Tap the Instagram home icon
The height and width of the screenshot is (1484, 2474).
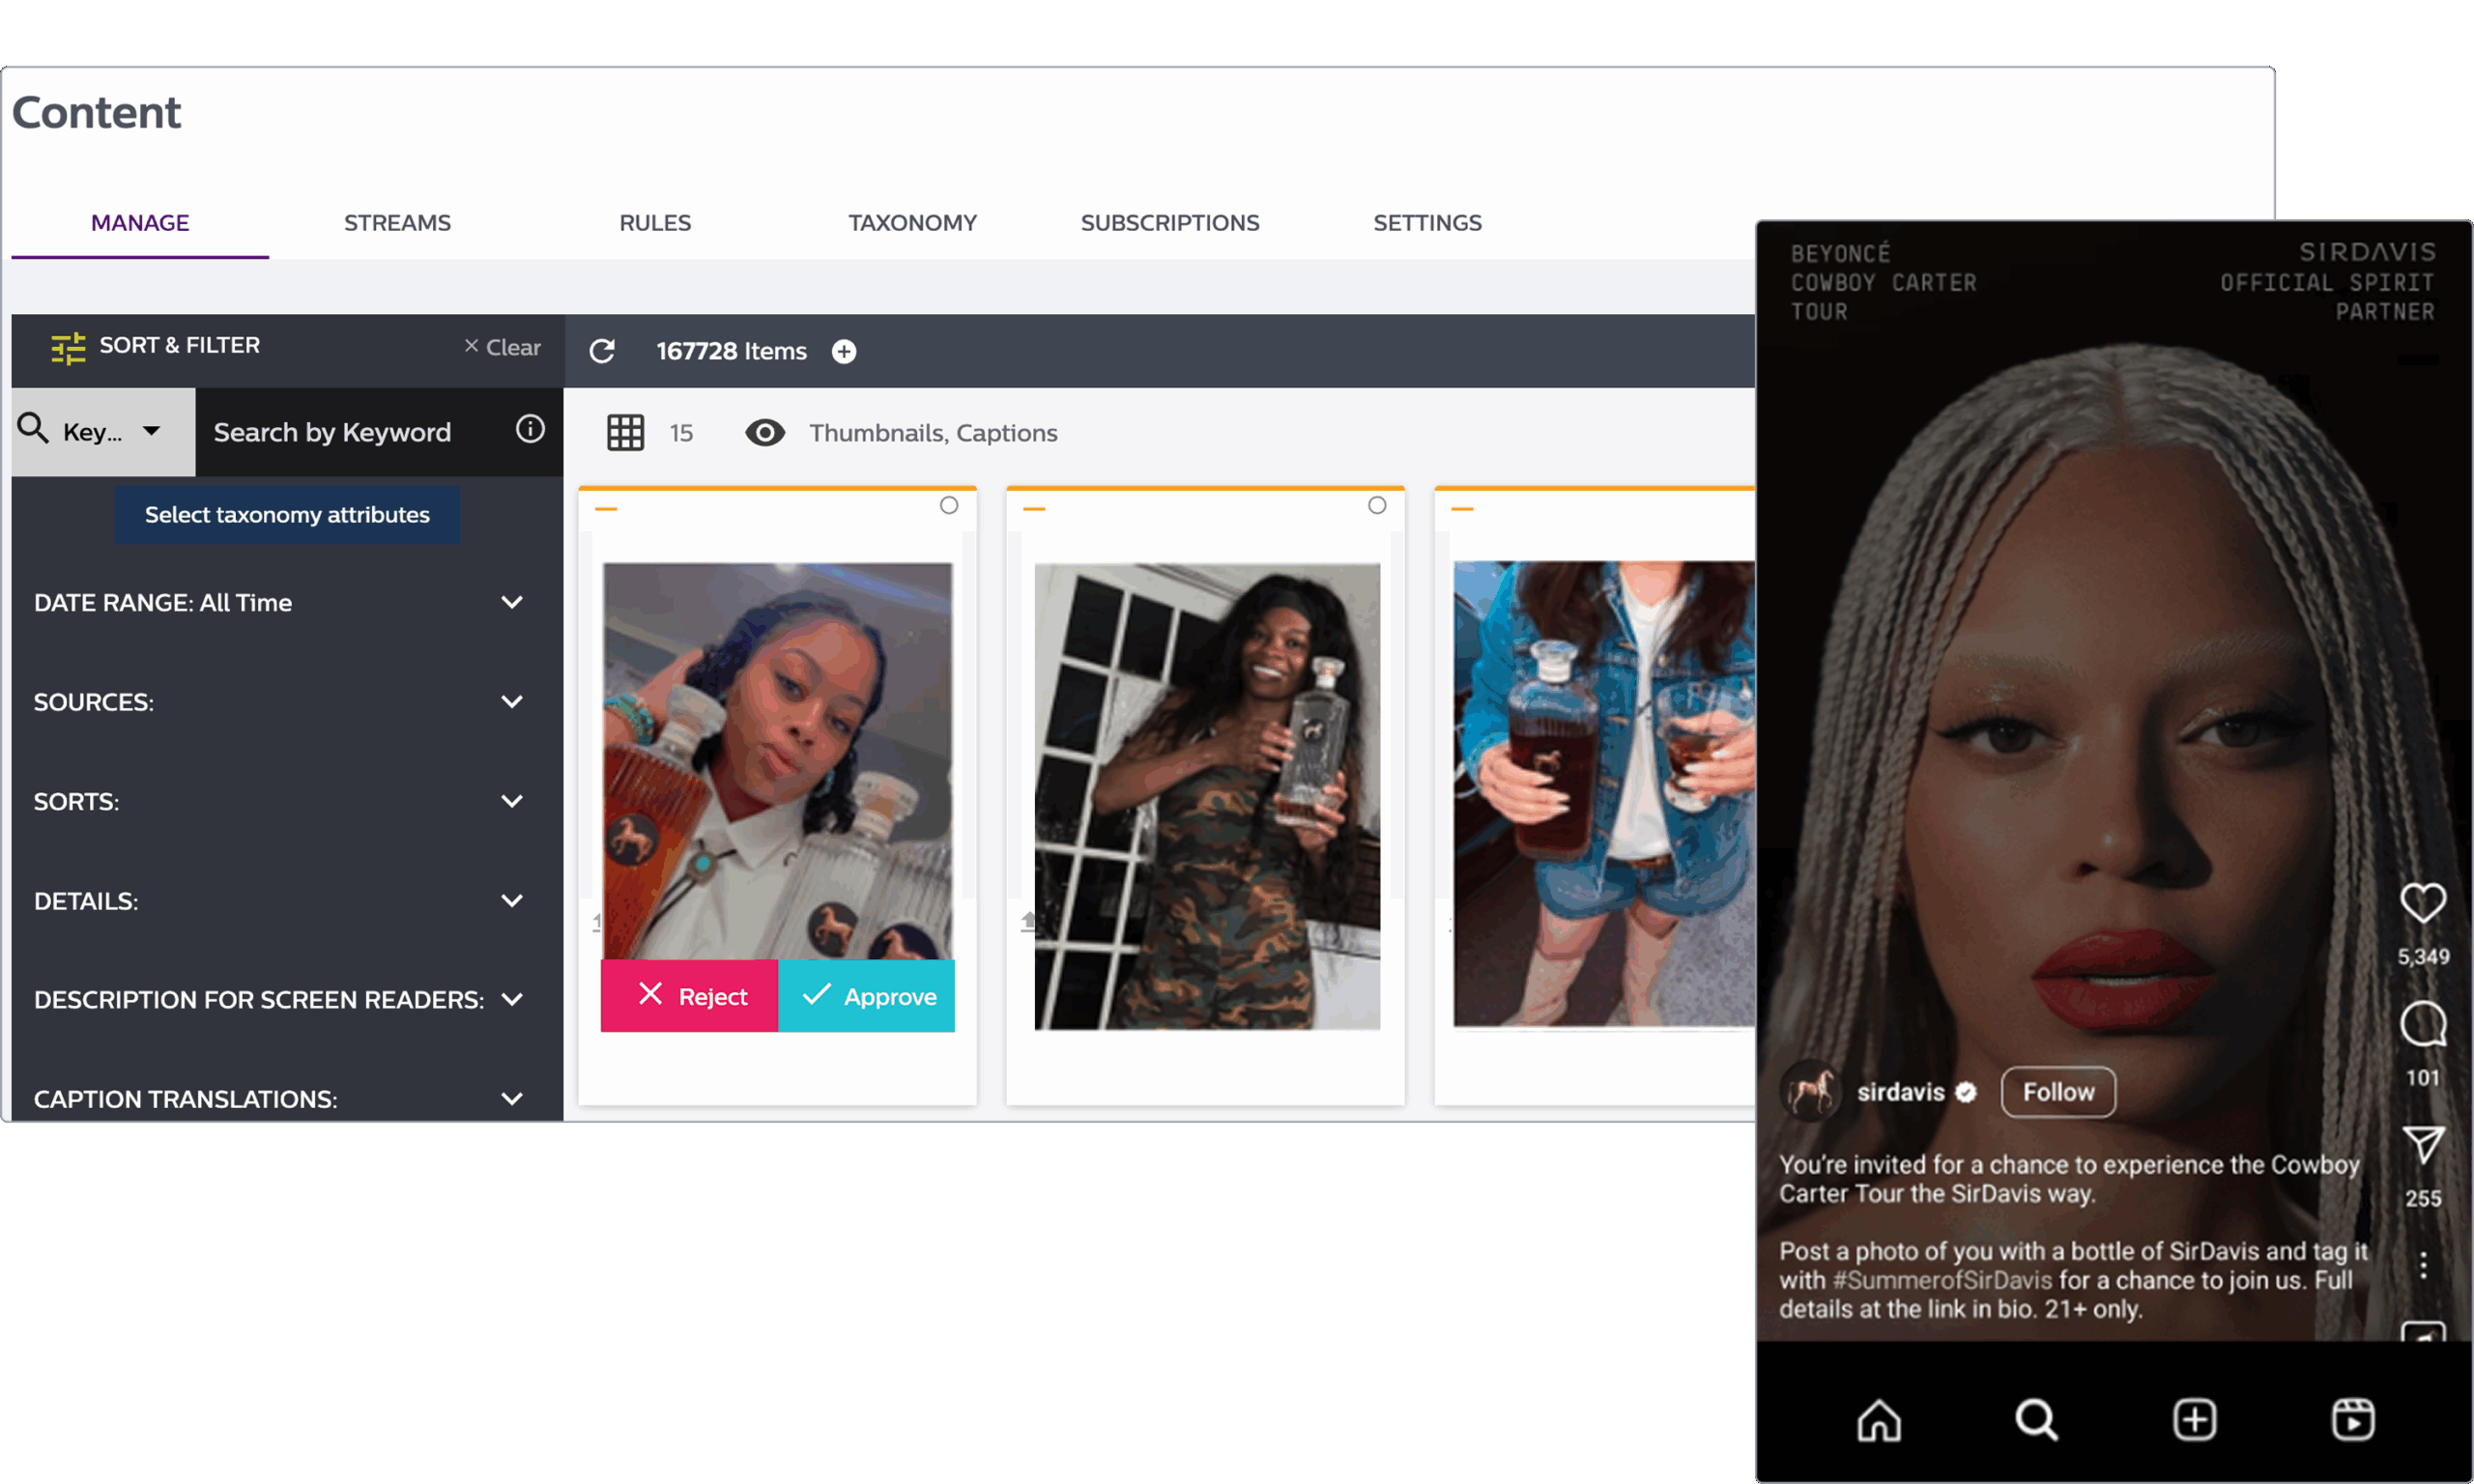click(1879, 1419)
